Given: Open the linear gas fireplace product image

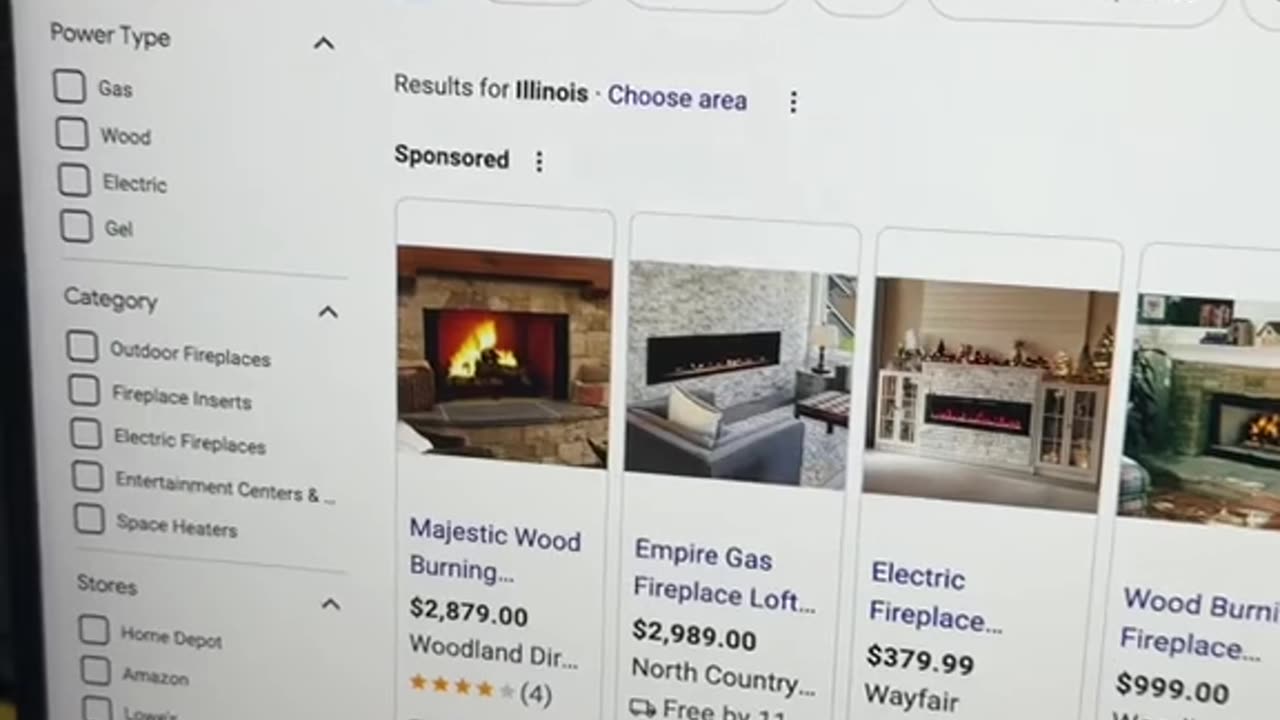Looking at the screenshot, I should point(741,374).
